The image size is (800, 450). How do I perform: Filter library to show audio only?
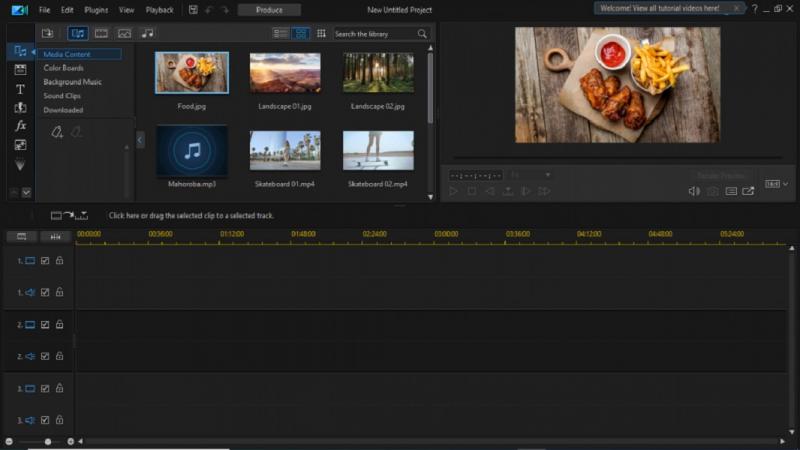[147, 34]
